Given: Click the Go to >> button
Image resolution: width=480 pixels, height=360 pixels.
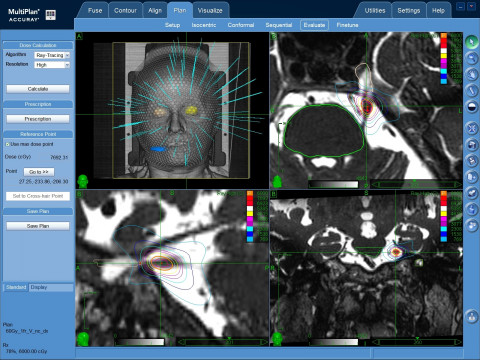Looking at the screenshot, I should tap(39, 172).
